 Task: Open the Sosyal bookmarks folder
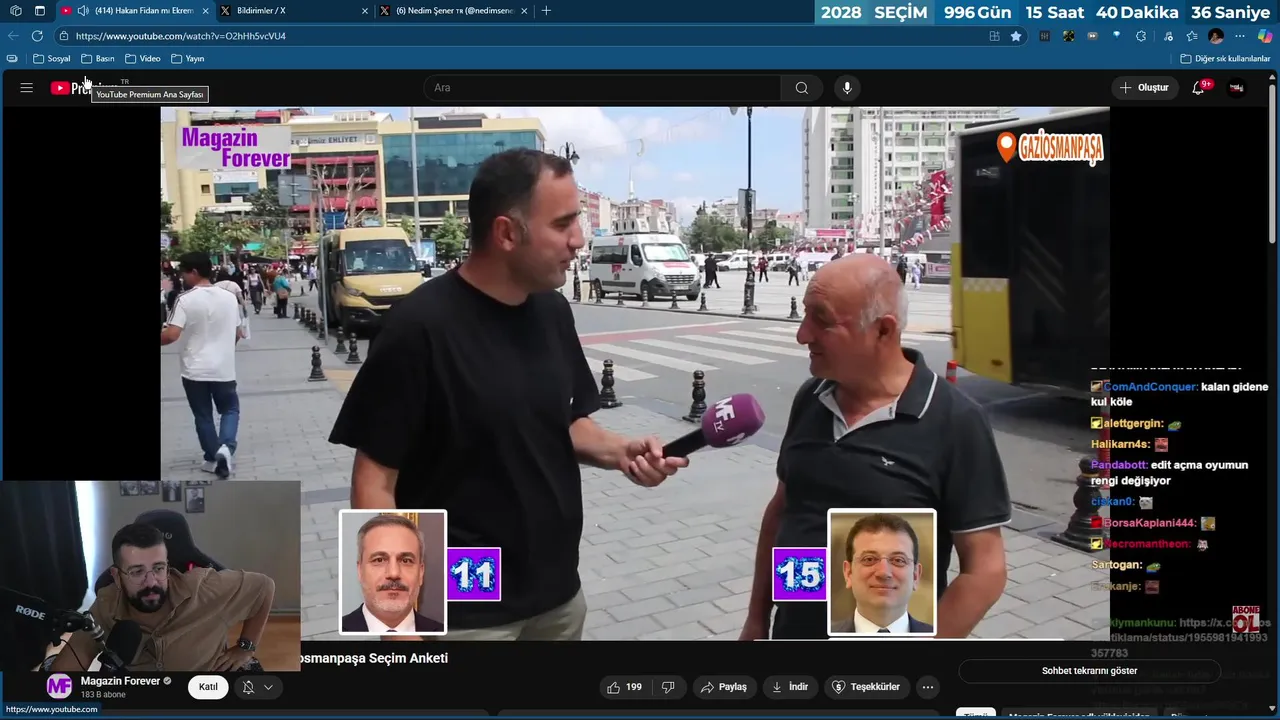[x=52, y=59]
